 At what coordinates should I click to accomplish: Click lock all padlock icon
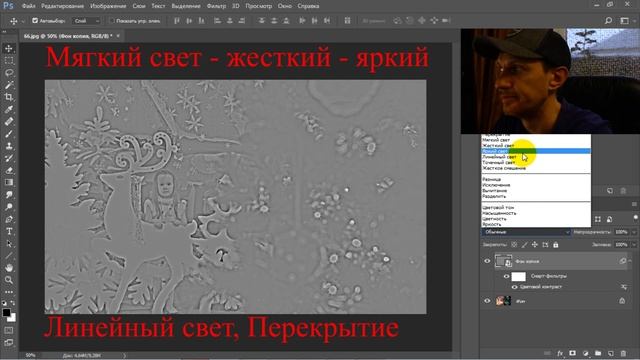click(556, 245)
